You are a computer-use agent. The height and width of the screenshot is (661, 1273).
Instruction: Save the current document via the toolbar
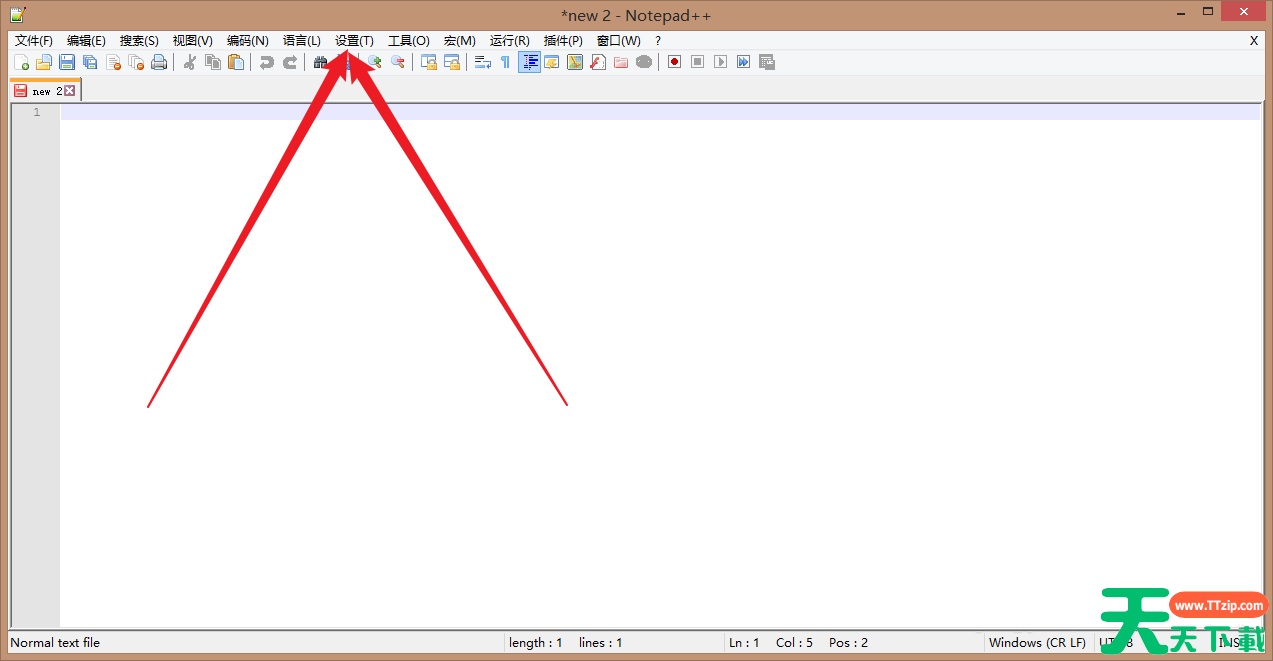pyautogui.click(x=67, y=62)
